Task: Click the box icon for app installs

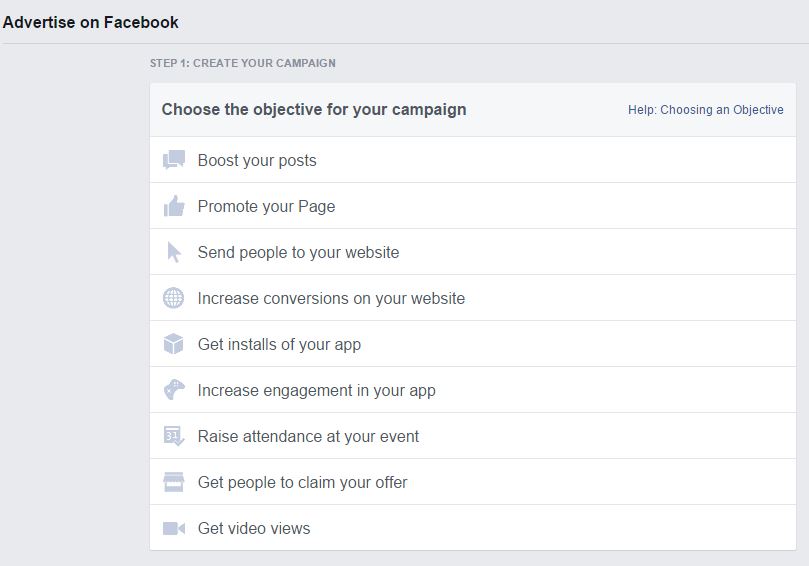Action: coord(174,344)
